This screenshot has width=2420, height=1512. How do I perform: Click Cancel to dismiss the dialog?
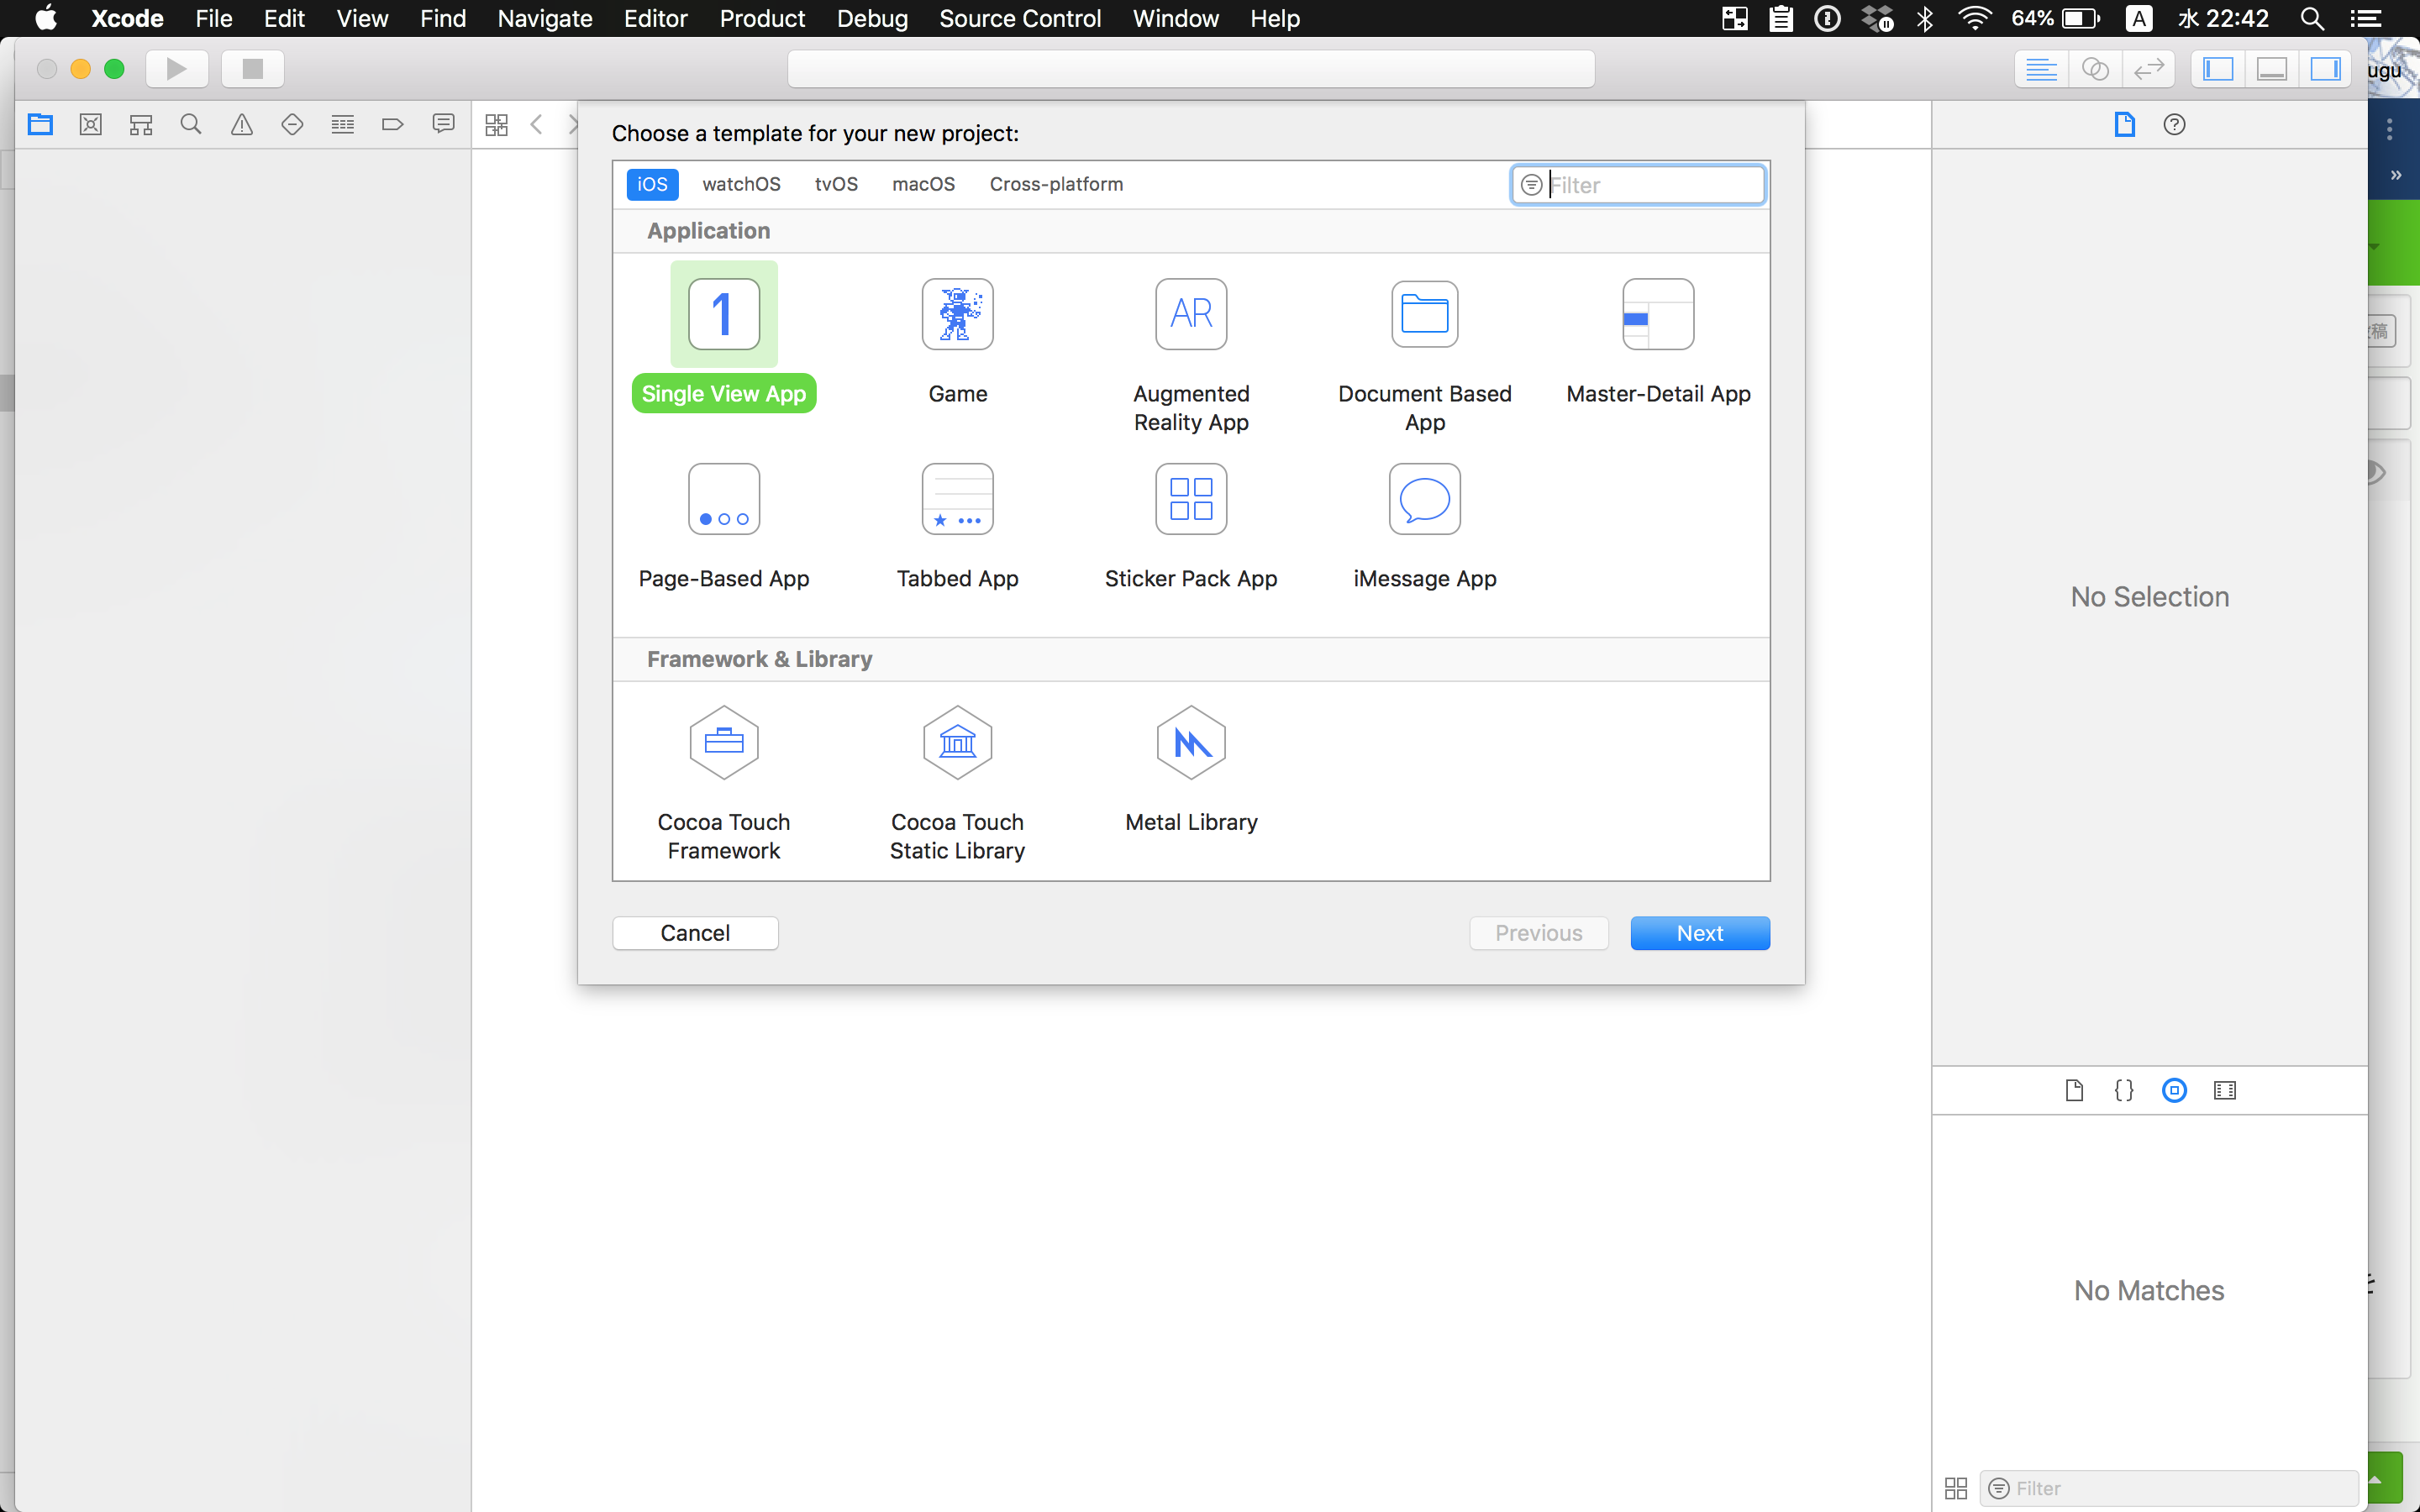(x=693, y=932)
